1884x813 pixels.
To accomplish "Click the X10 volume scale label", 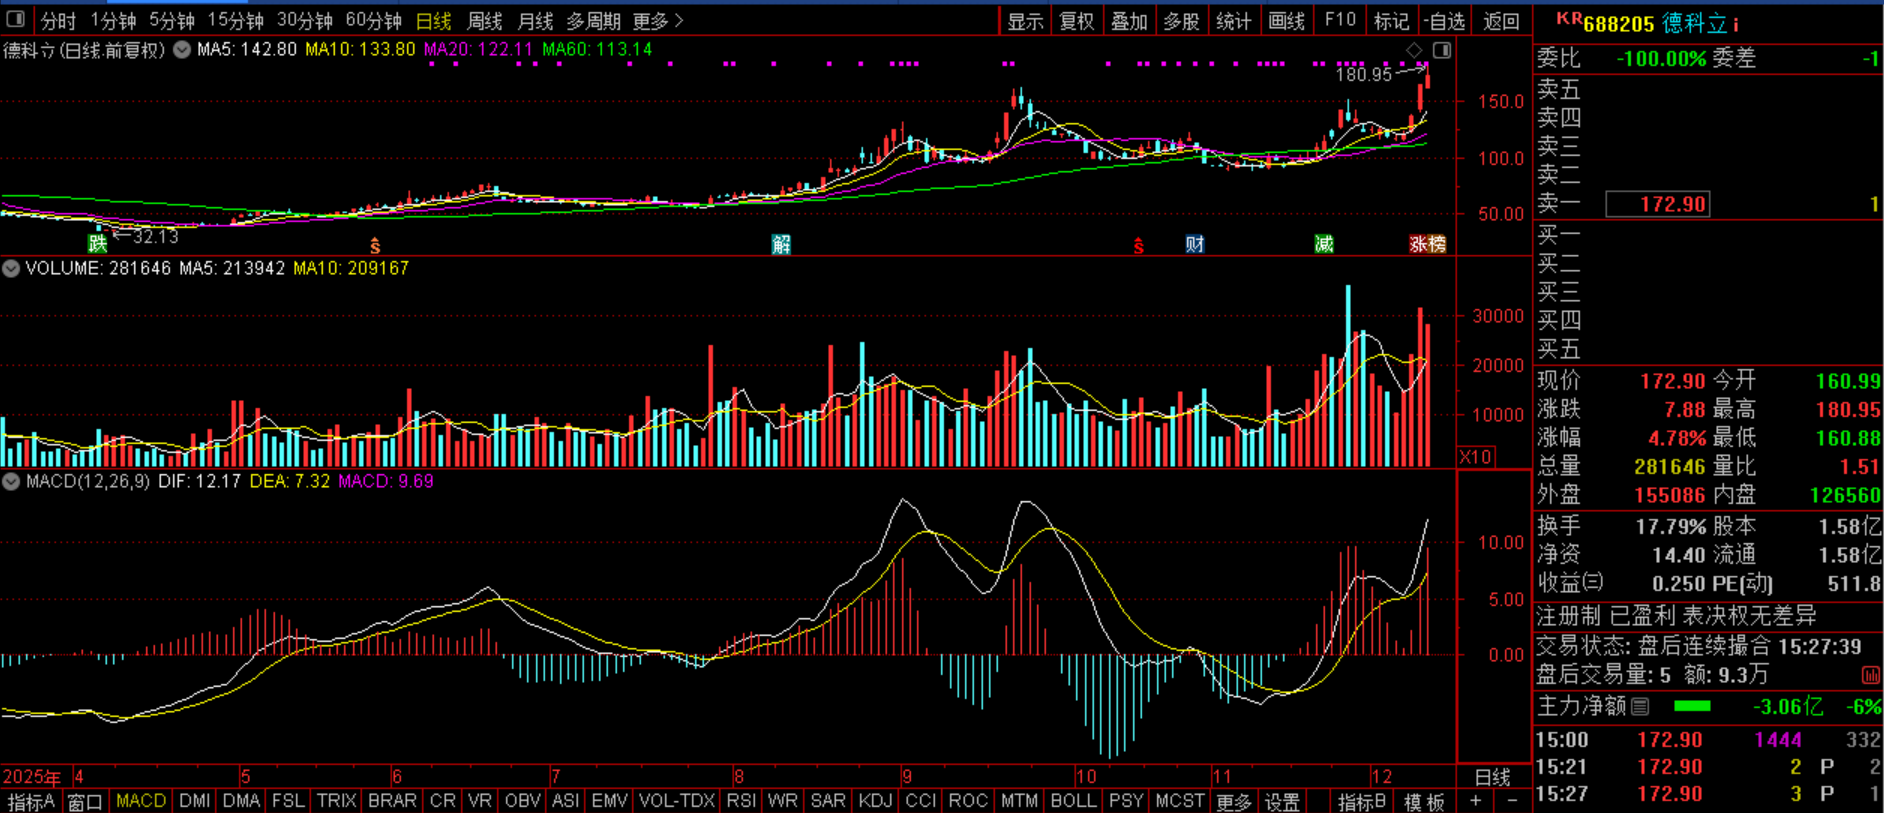I will 1476,457.
